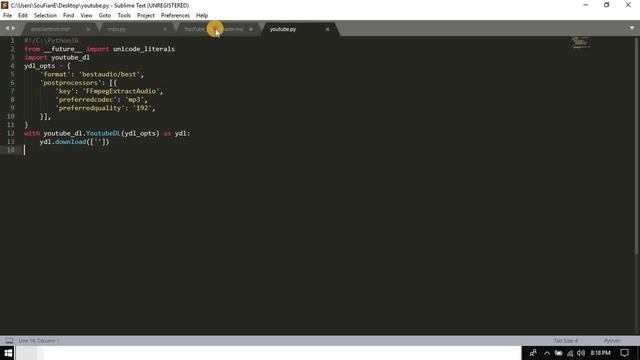
Task: Click the 'postprocessors' key text
Action: pos(71,83)
